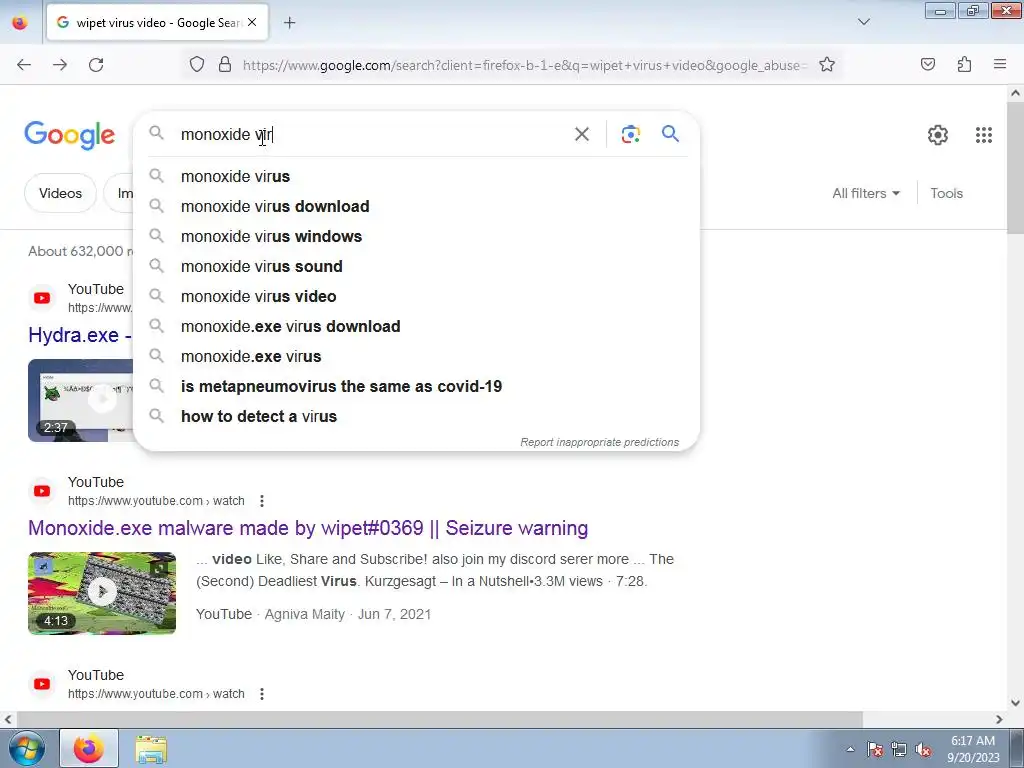Image resolution: width=1024 pixels, height=768 pixels.
Task: Open the network status tray icon
Action: point(899,750)
